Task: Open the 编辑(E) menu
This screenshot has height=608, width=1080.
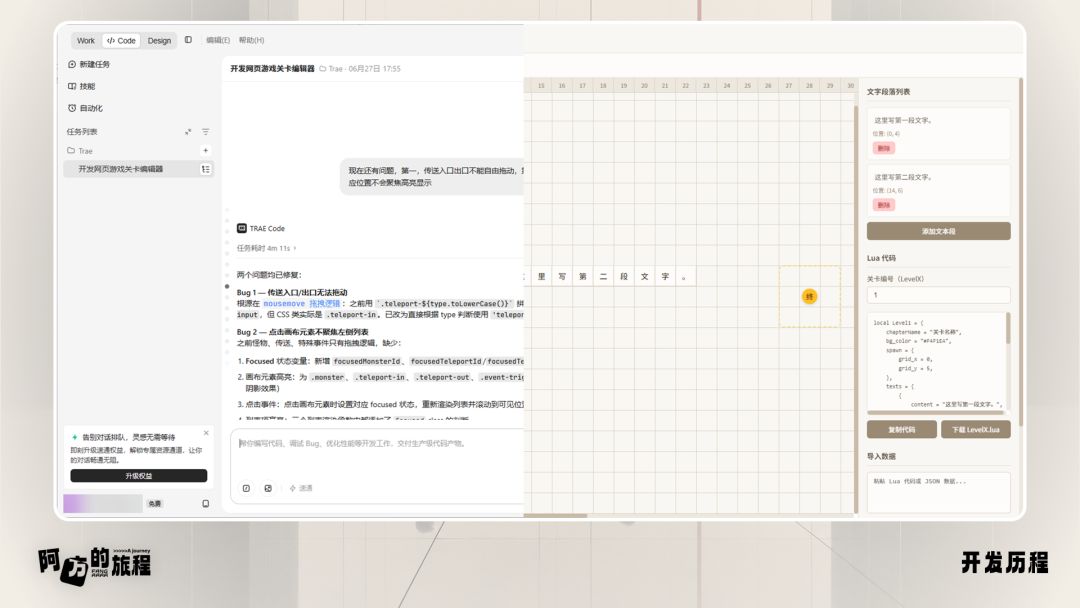Action: [218, 40]
